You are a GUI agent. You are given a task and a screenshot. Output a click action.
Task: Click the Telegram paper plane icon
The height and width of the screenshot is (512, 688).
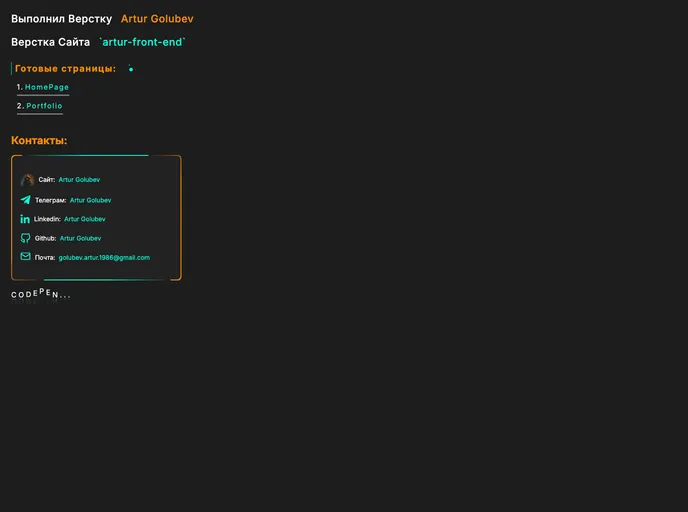25,200
